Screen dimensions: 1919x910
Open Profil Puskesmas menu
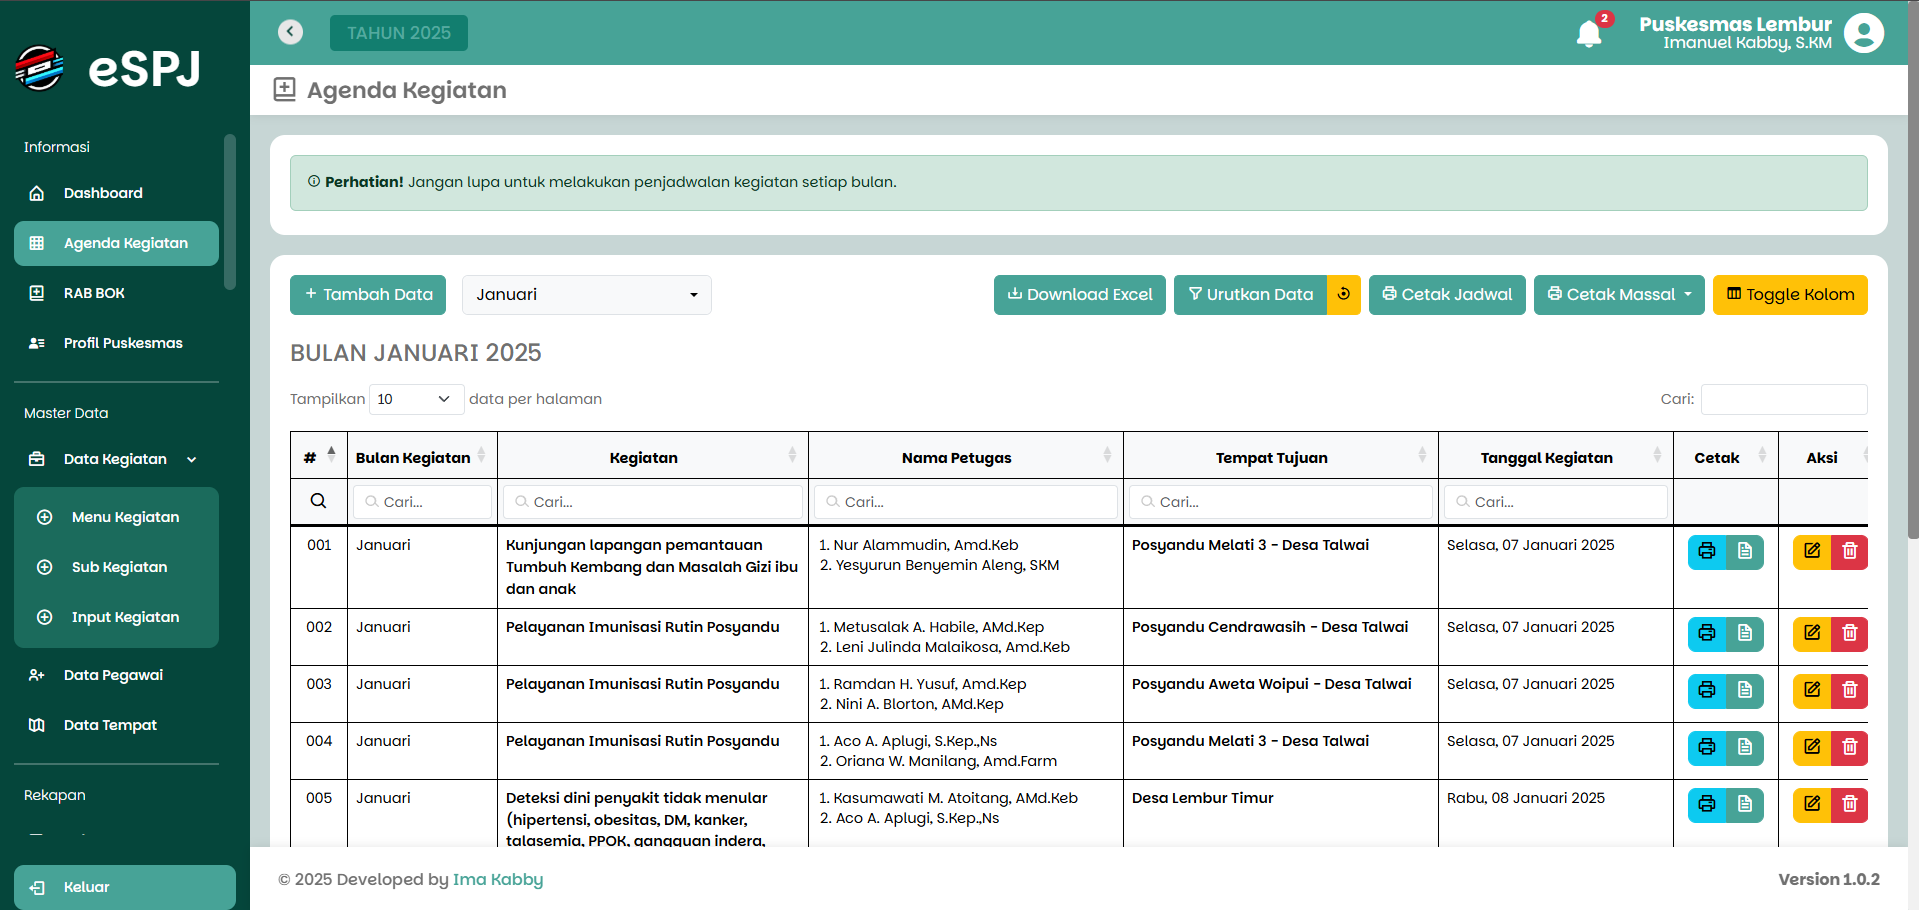tap(116, 343)
